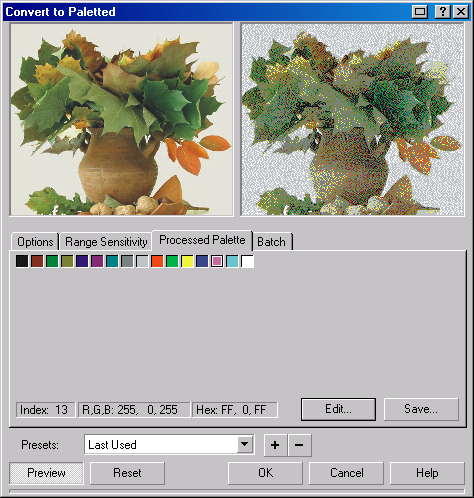Select the highlighted pink palette swatch
This screenshot has width=474, height=498.
pyautogui.click(x=217, y=261)
